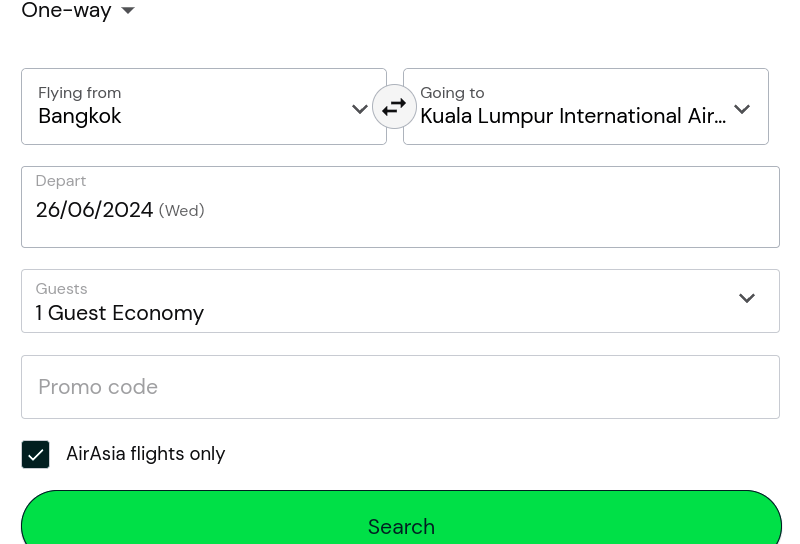The width and height of the screenshot is (800, 544).
Task: Click the chevron in Flying from box
Action: (x=360, y=109)
